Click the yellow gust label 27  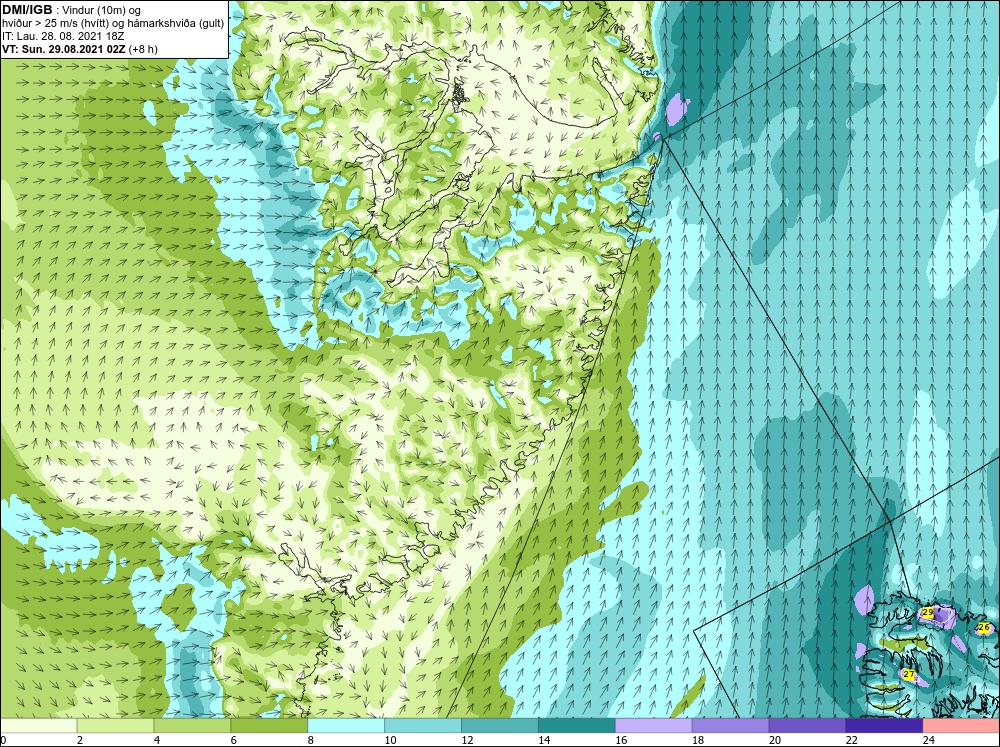point(909,674)
